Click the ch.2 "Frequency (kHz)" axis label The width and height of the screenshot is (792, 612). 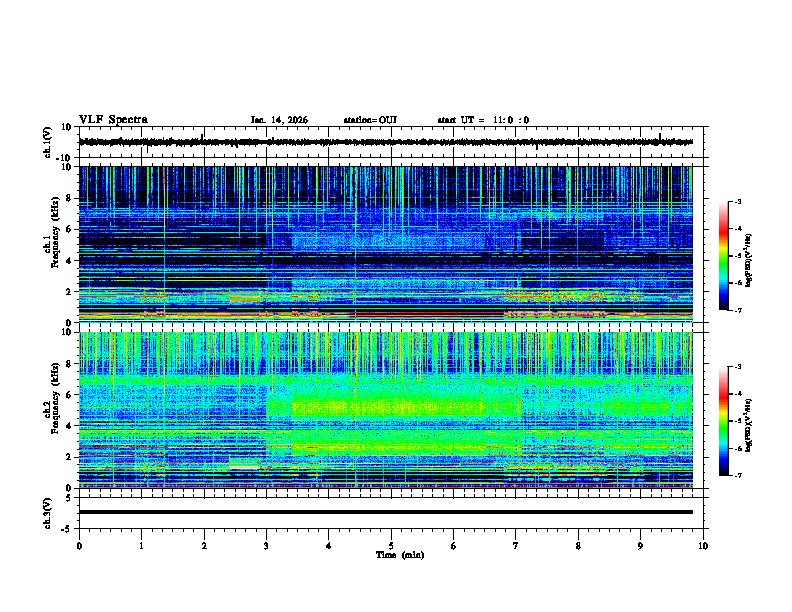56,398
